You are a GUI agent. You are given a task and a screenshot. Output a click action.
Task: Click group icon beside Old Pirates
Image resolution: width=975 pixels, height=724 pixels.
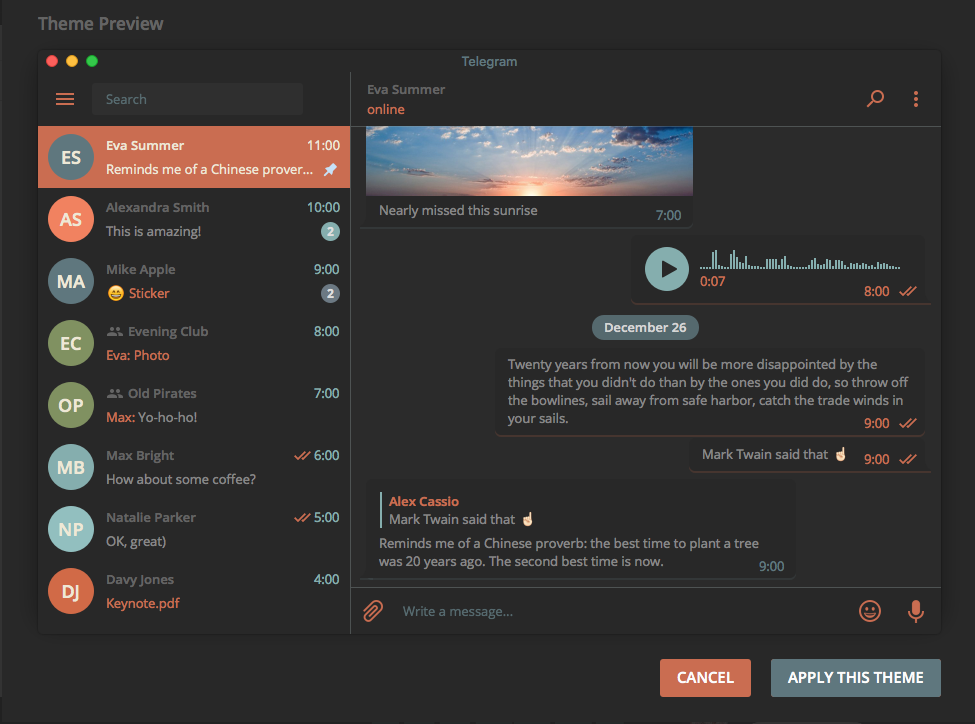point(114,393)
